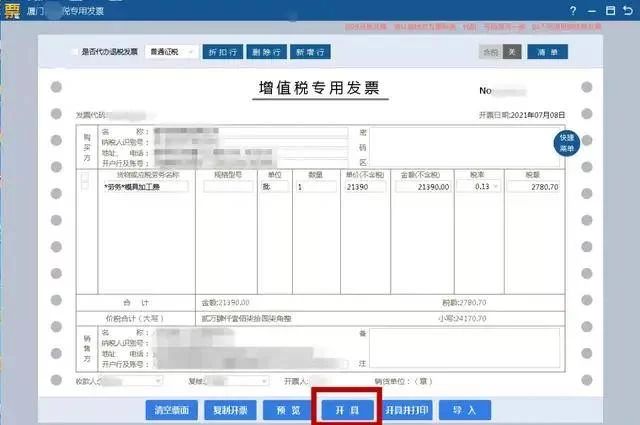Issue the invoice with 开具 button
The width and height of the screenshot is (640, 425).
click(346, 410)
